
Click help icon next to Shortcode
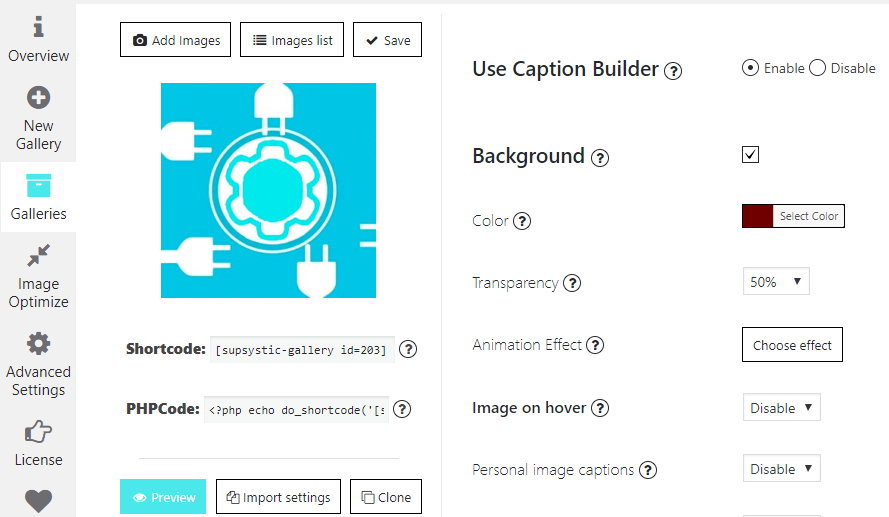tap(408, 349)
